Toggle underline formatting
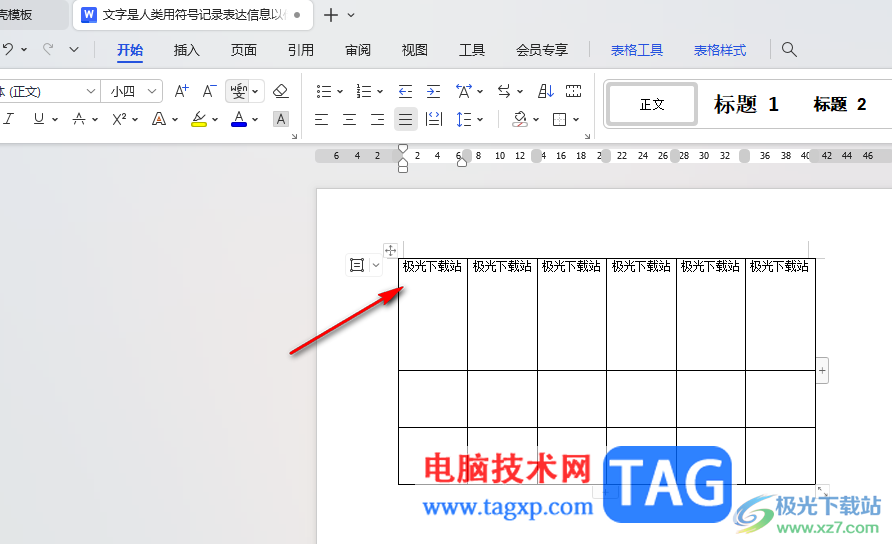This screenshot has width=892, height=544. 39,119
